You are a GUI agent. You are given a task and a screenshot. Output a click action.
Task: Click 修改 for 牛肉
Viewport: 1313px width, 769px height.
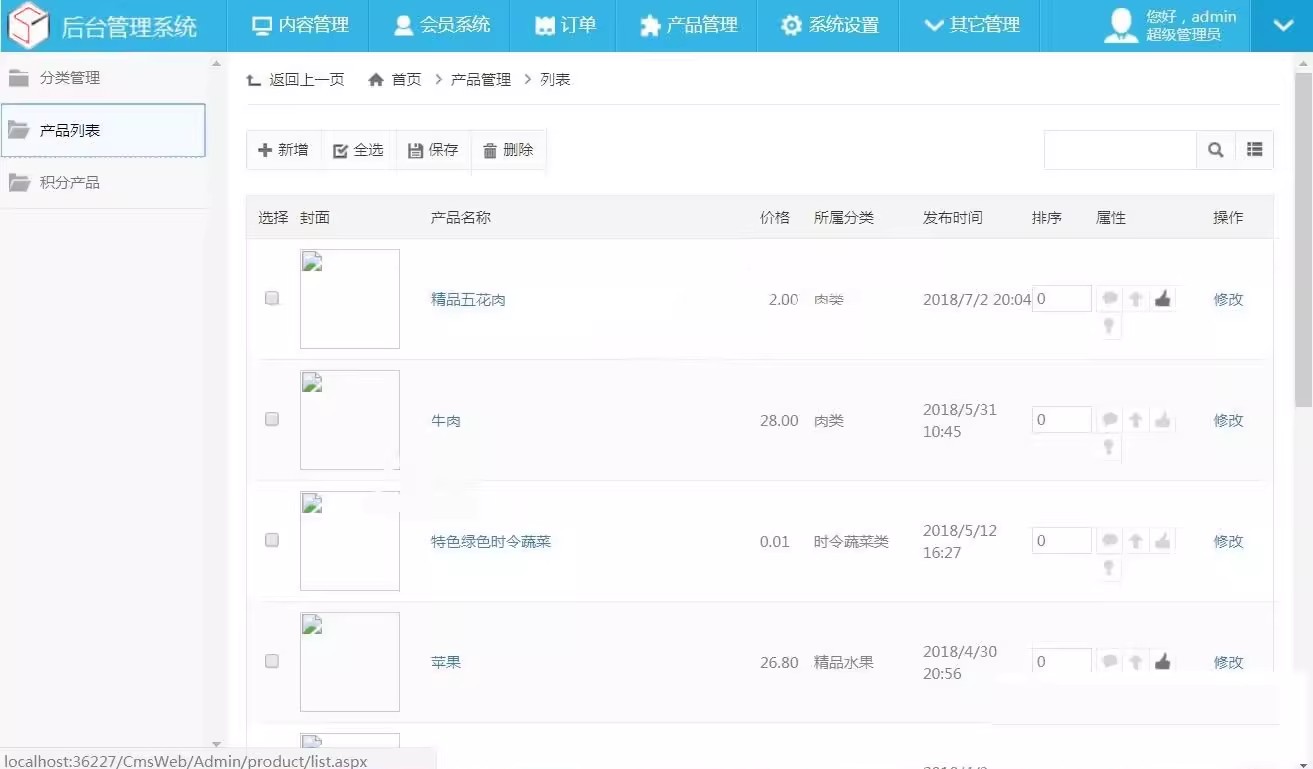pyautogui.click(x=1228, y=420)
